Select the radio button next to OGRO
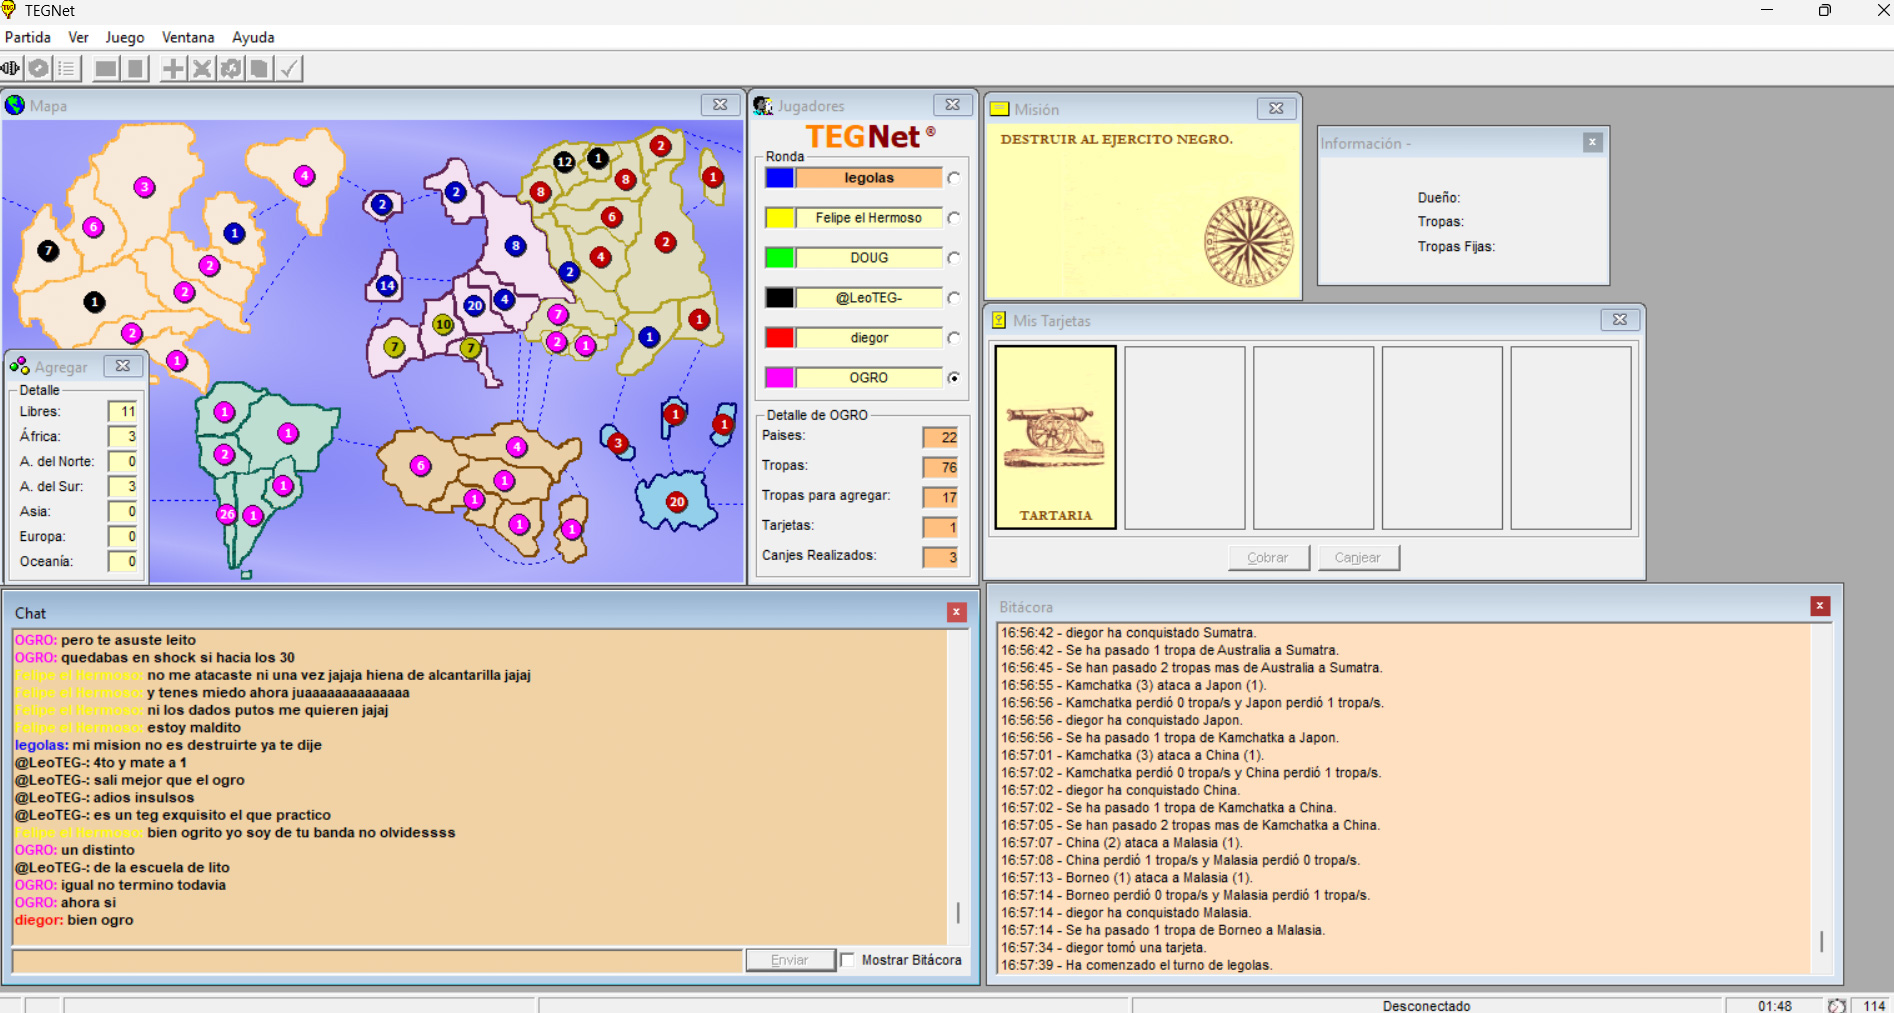The height and width of the screenshot is (1013, 1894). (x=954, y=378)
